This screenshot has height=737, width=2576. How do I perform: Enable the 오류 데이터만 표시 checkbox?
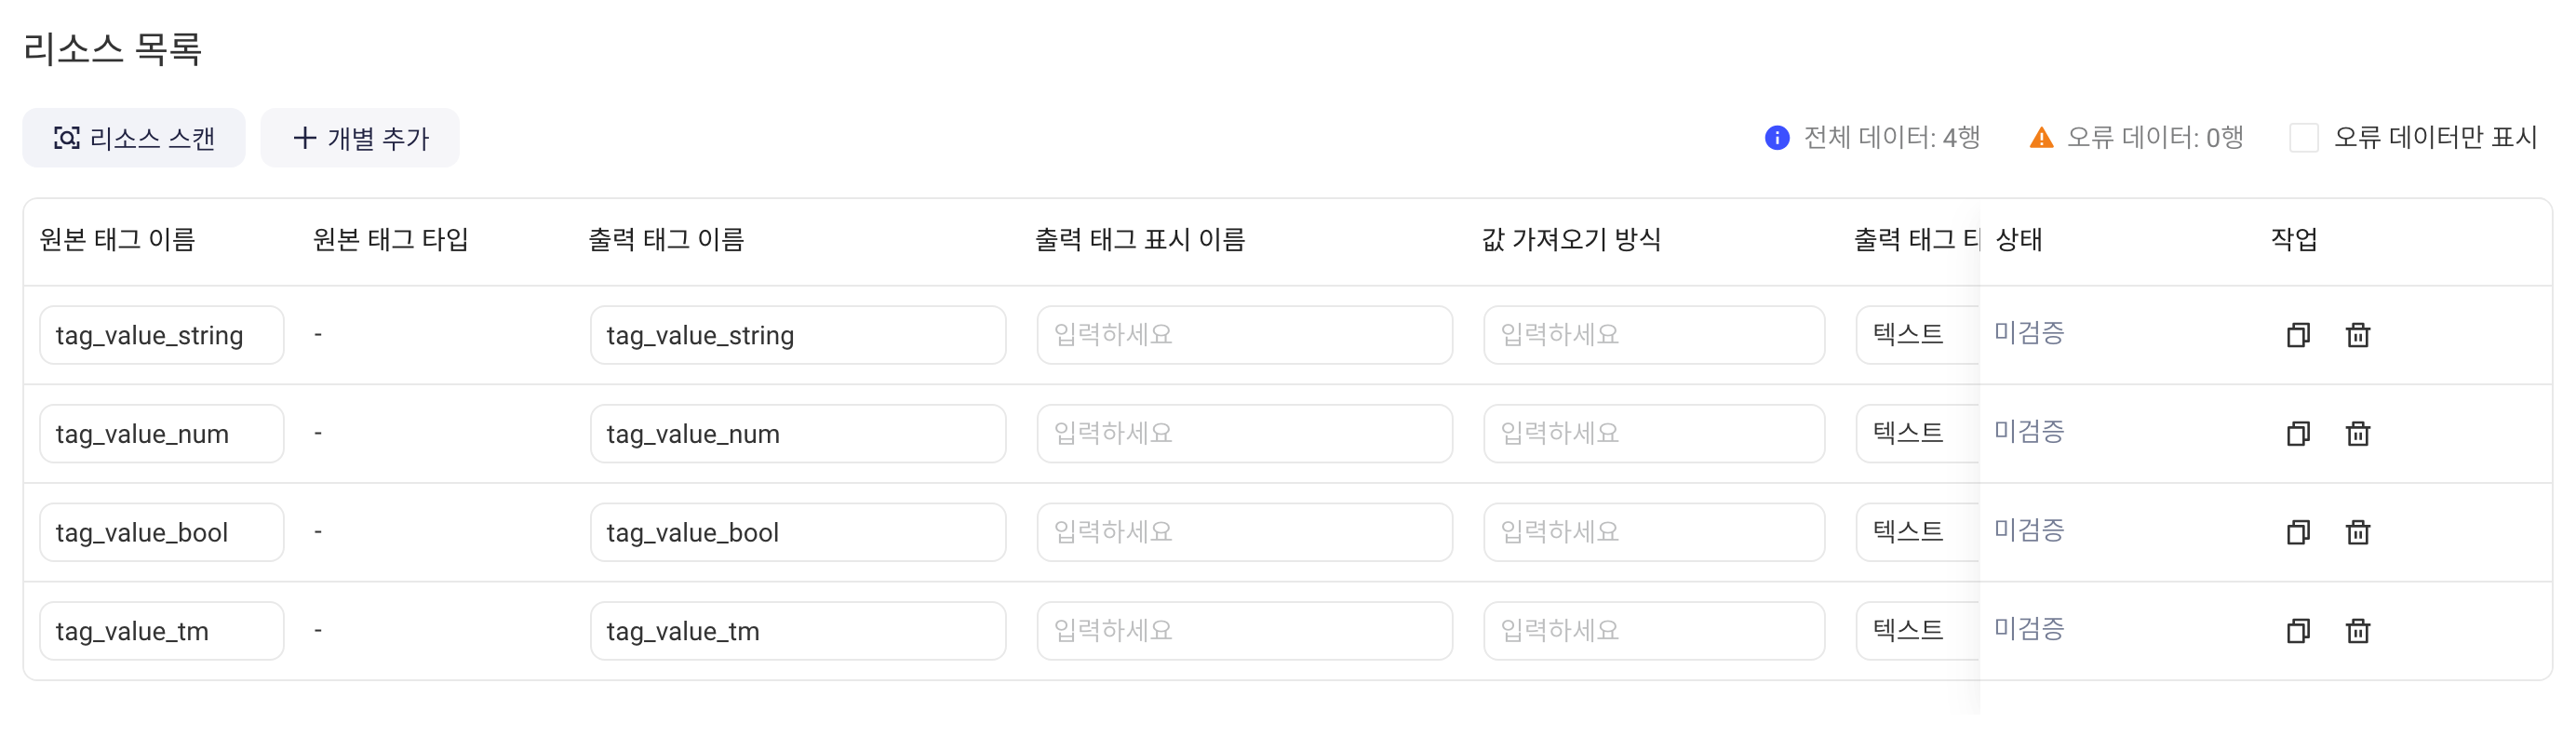point(2303,138)
